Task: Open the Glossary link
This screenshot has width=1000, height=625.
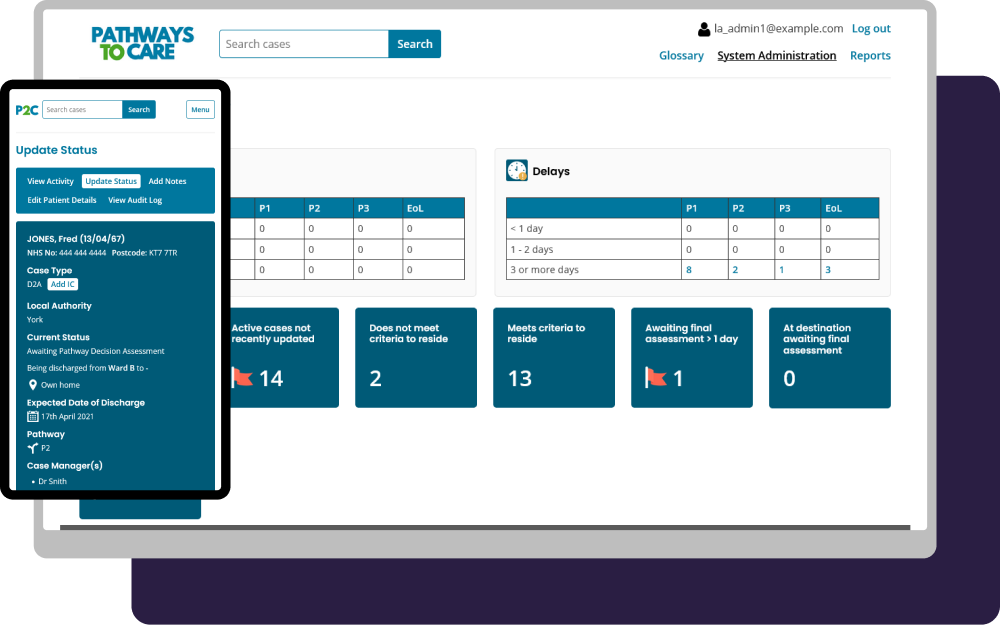Action: (x=681, y=56)
